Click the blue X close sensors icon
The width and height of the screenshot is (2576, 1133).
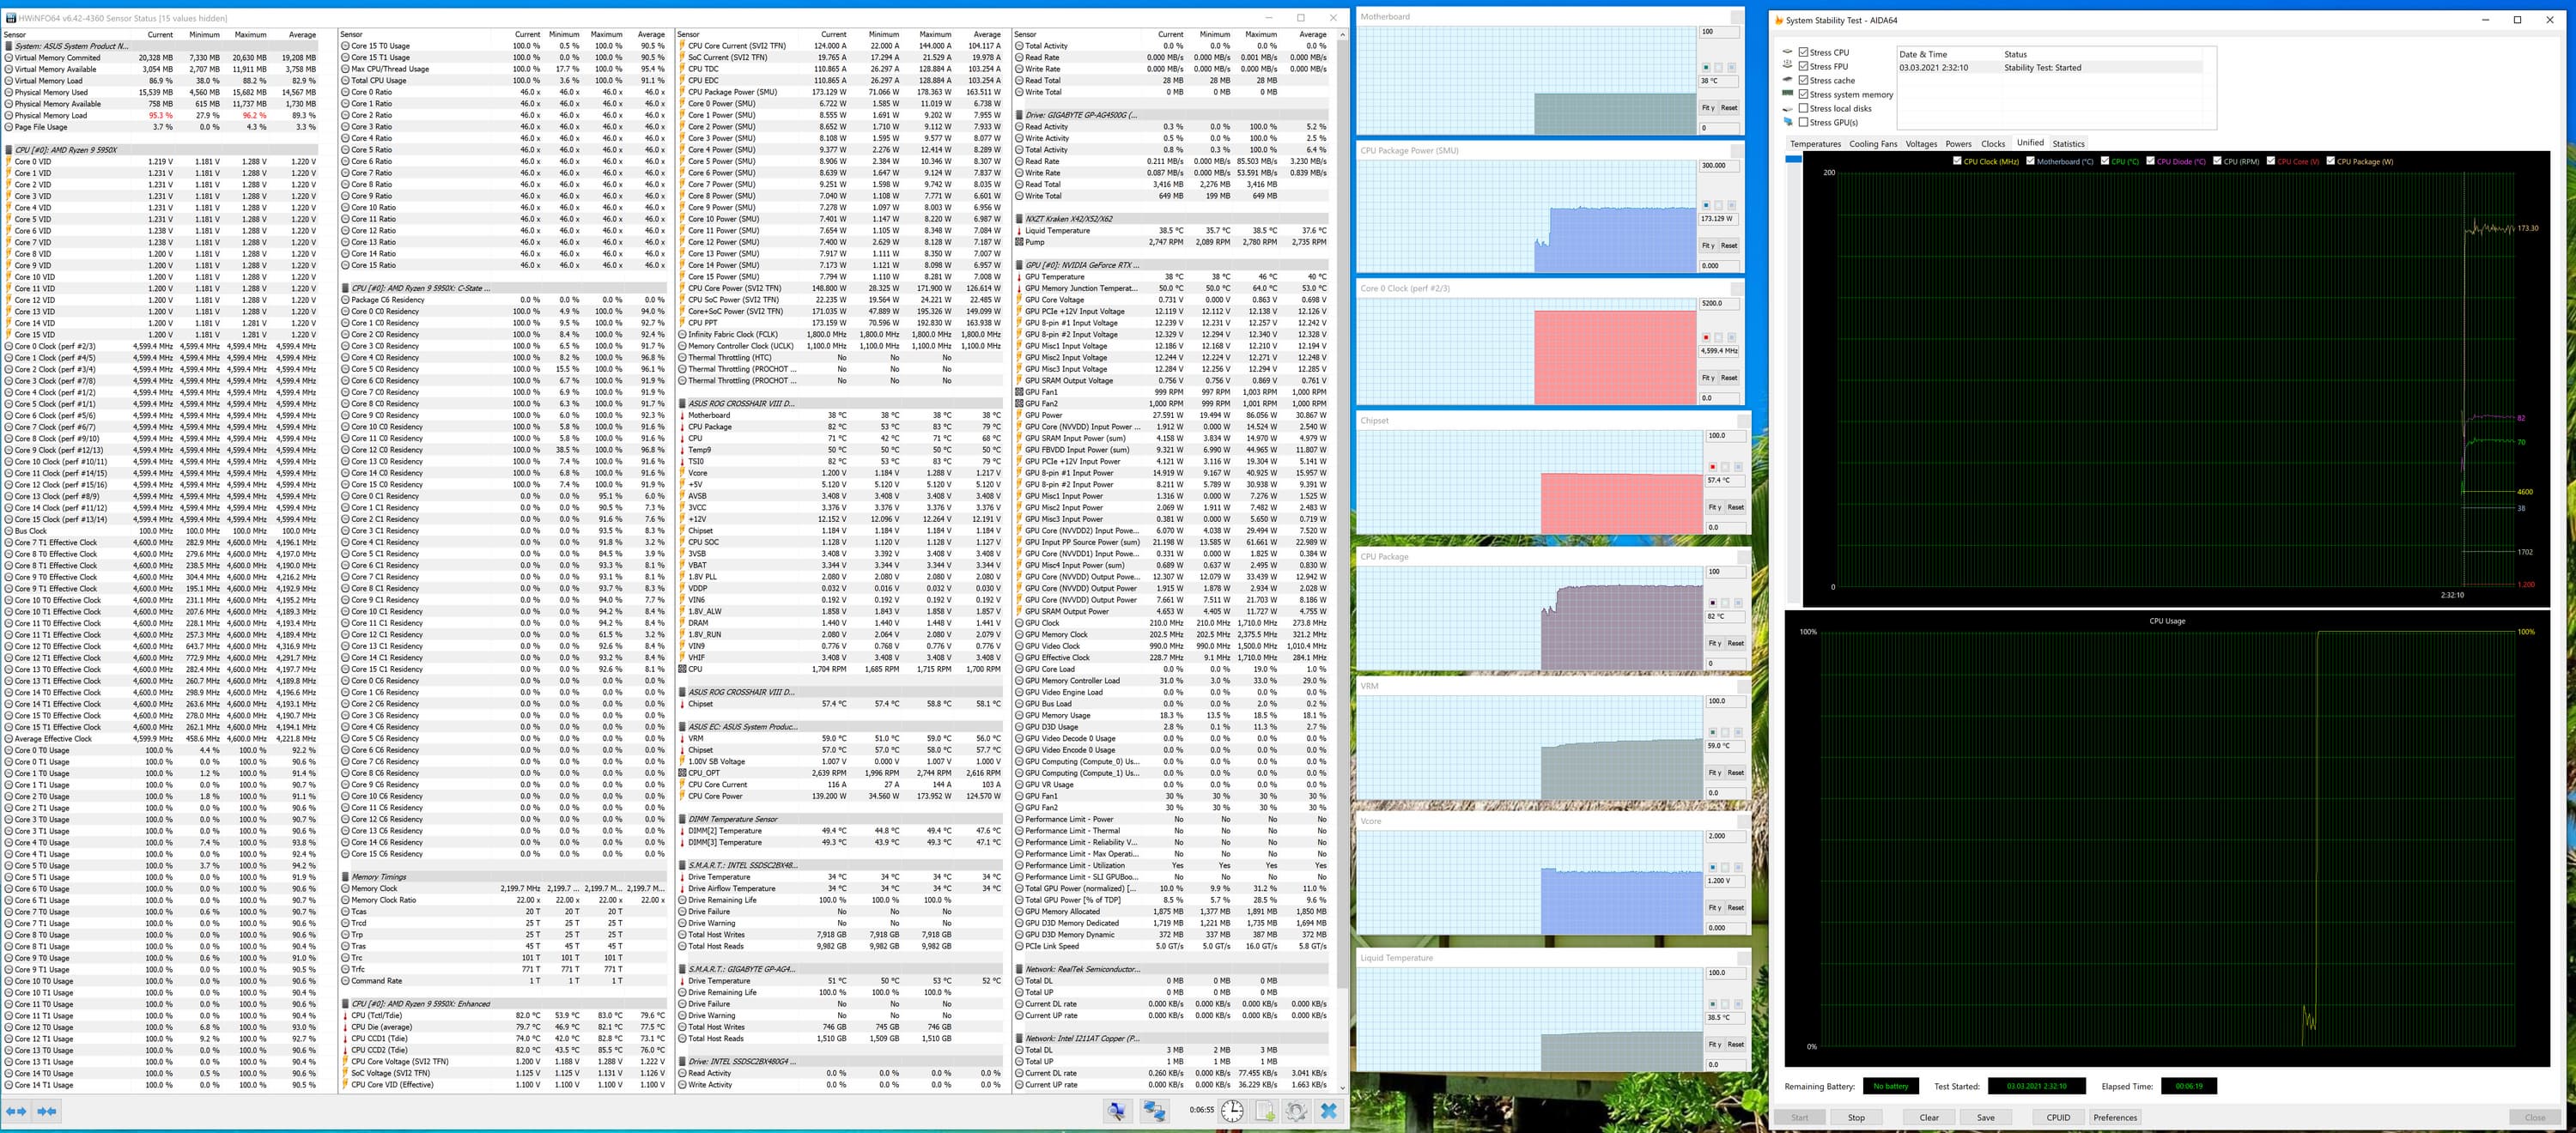(1328, 1110)
